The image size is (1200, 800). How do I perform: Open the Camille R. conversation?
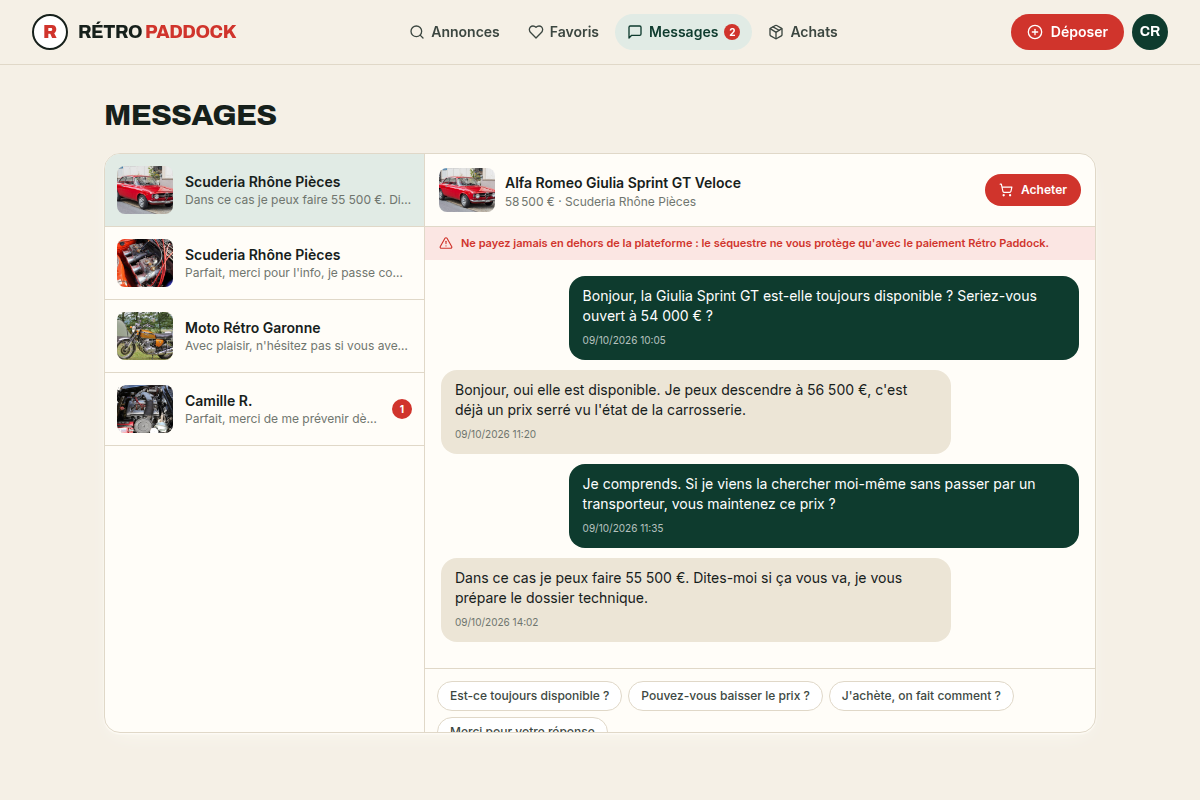[x=265, y=409]
